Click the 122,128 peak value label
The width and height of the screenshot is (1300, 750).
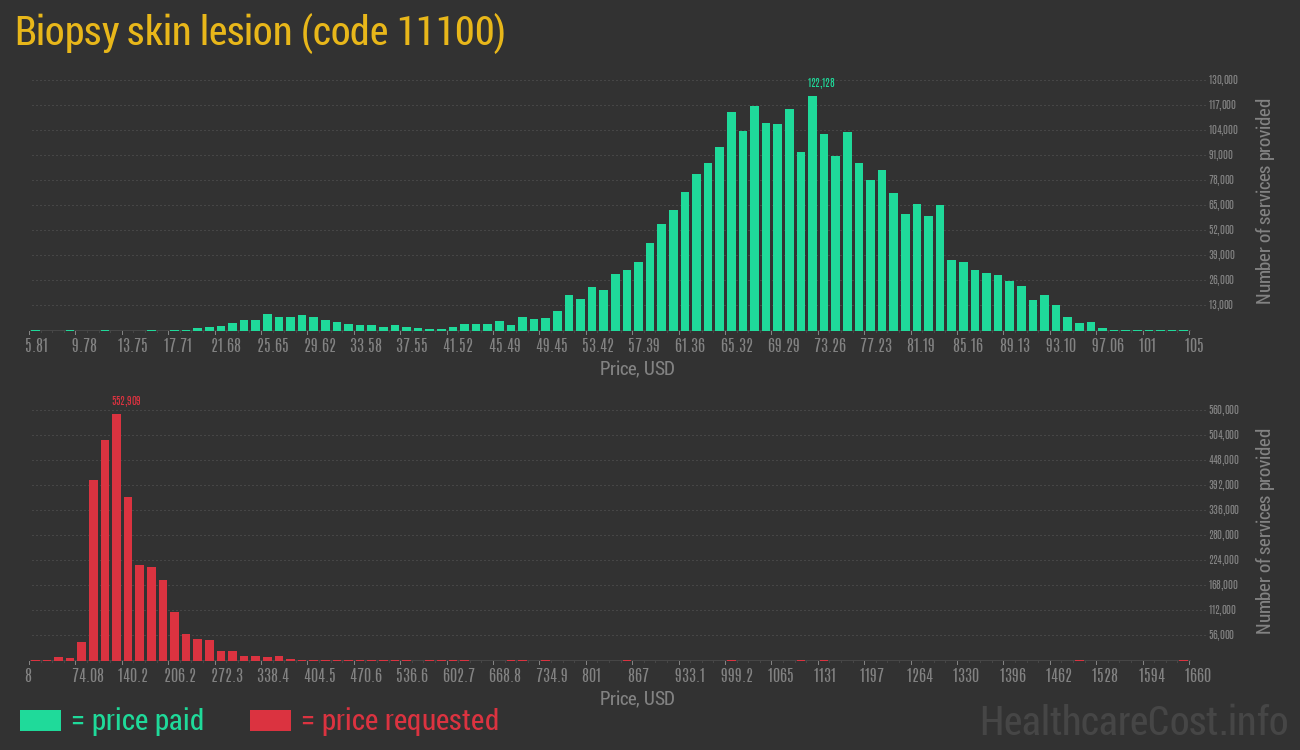tap(820, 83)
